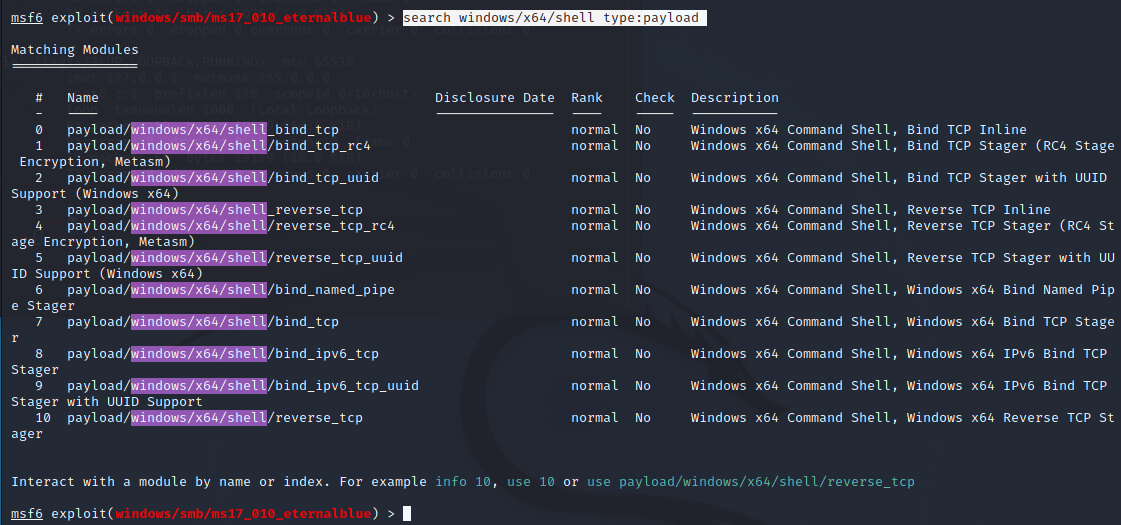Click the 'Check' column header
Screen dimensions: 1121x525
coord(655,98)
